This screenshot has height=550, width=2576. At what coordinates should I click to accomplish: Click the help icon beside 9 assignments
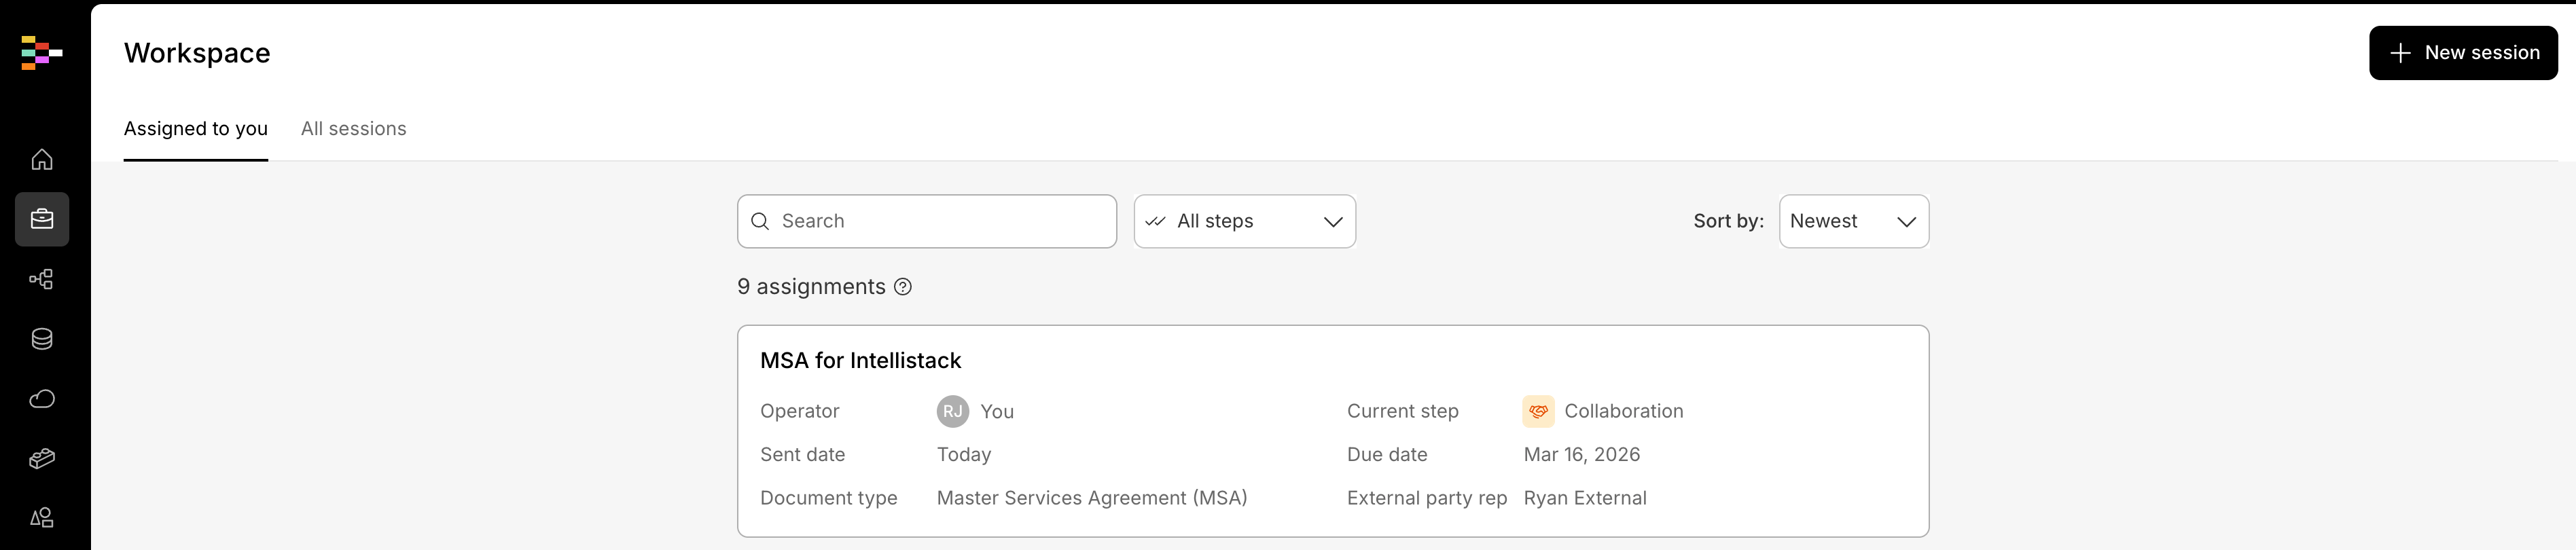[903, 287]
